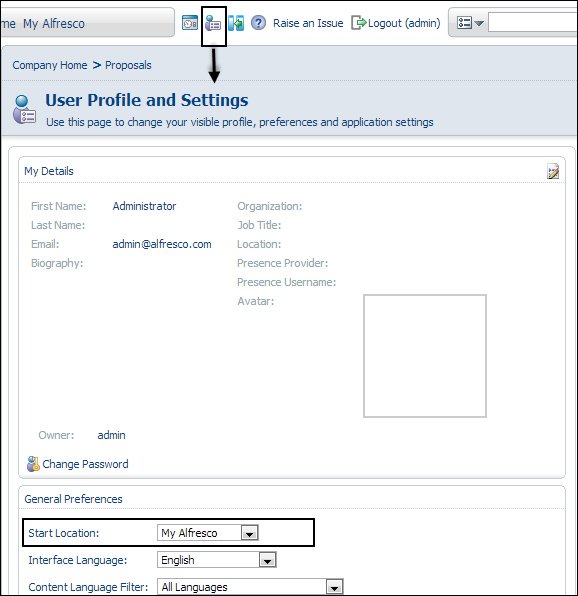Click the Change Password key icon
Viewport: 578px width, 596px height.
point(33,464)
